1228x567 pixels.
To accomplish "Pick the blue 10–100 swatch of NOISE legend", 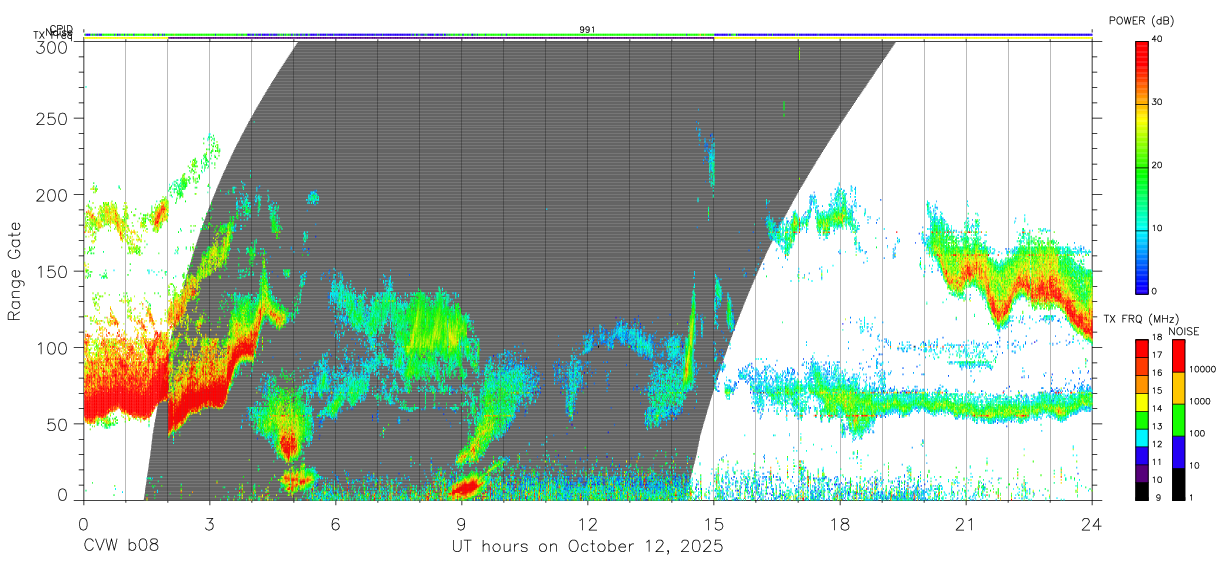I will tap(1179, 452).
